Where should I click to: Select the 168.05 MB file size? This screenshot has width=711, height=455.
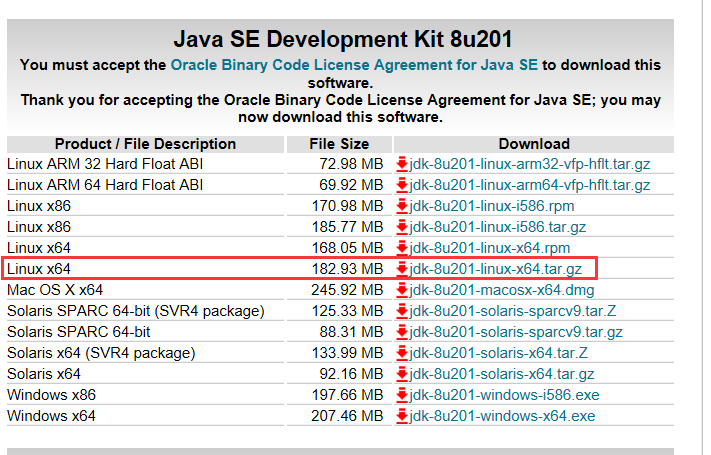click(347, 248)
